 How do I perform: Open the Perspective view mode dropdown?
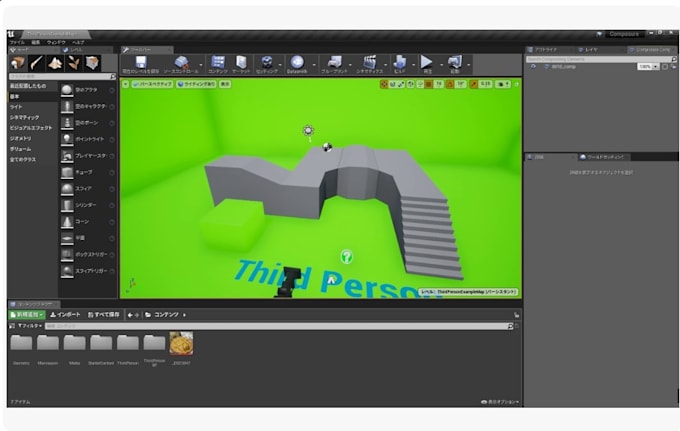pyautogui.click(x=152, y=84)
